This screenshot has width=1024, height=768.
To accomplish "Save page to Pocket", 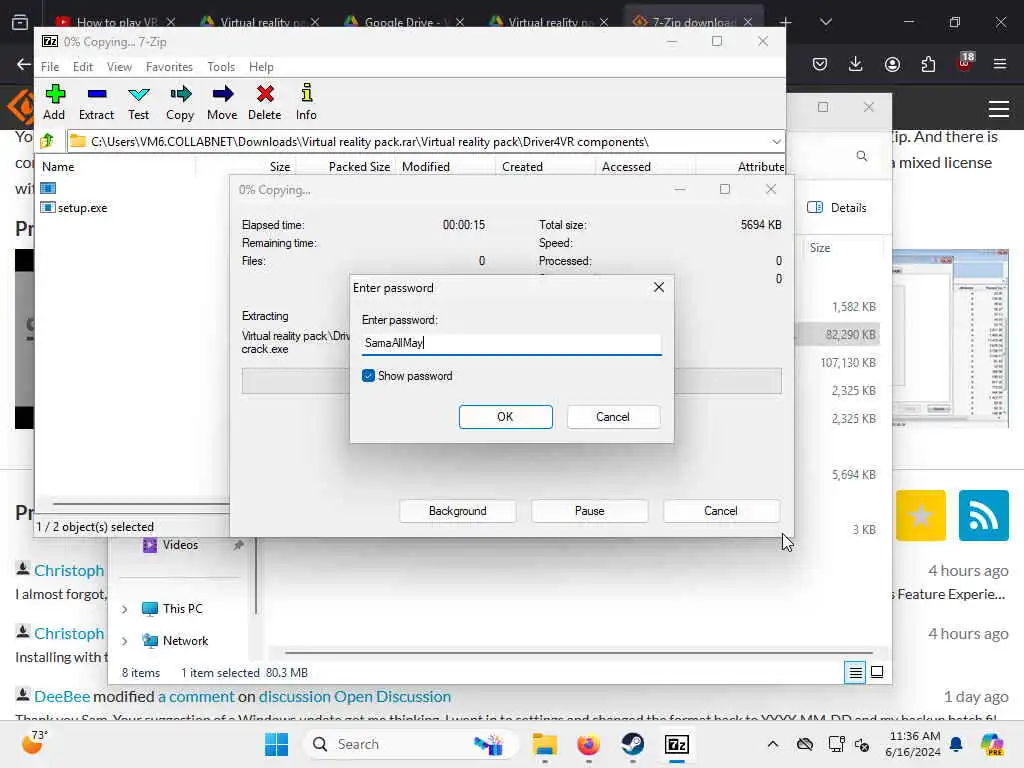I will click(x=820, y=64).
